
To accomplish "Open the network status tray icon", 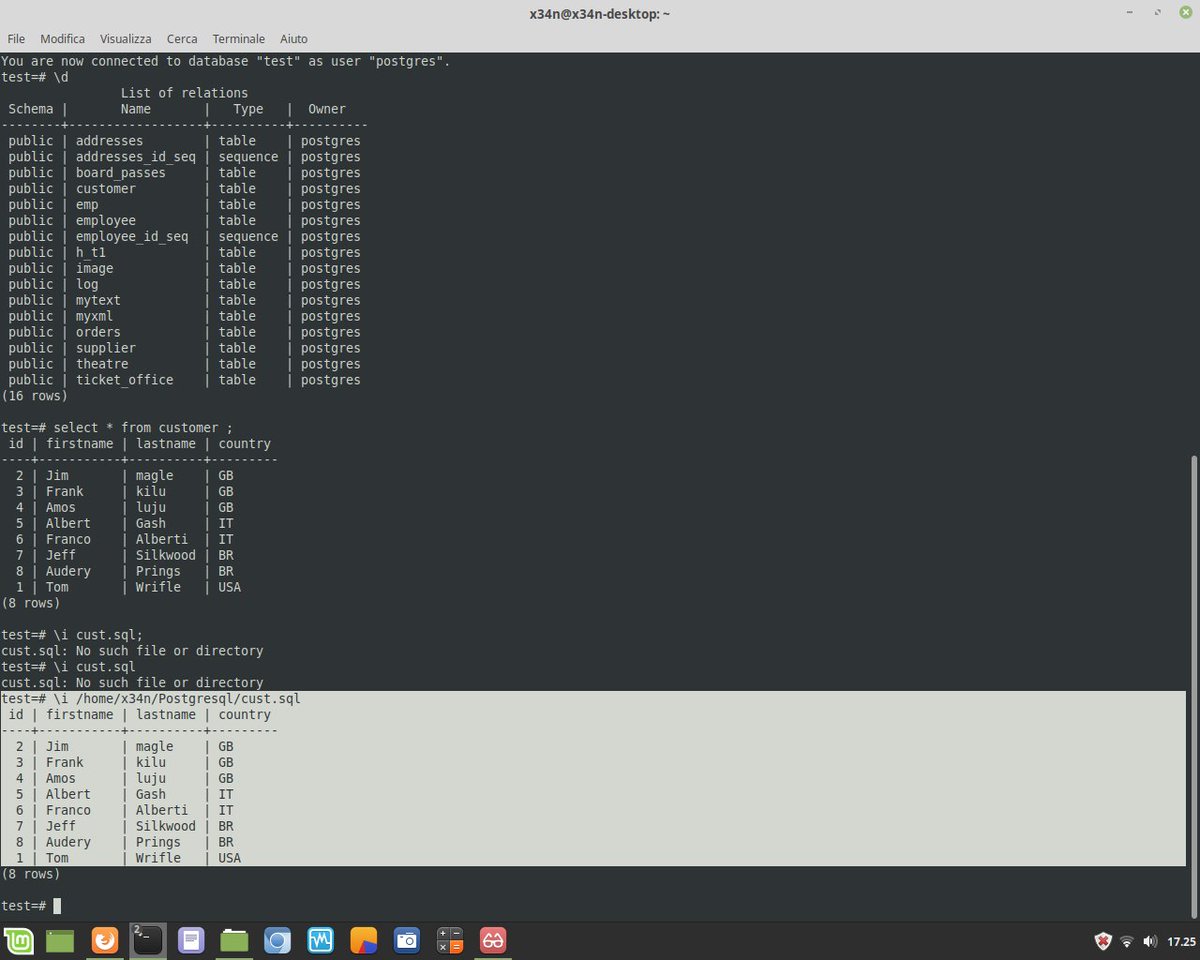I will point(1127,941).
